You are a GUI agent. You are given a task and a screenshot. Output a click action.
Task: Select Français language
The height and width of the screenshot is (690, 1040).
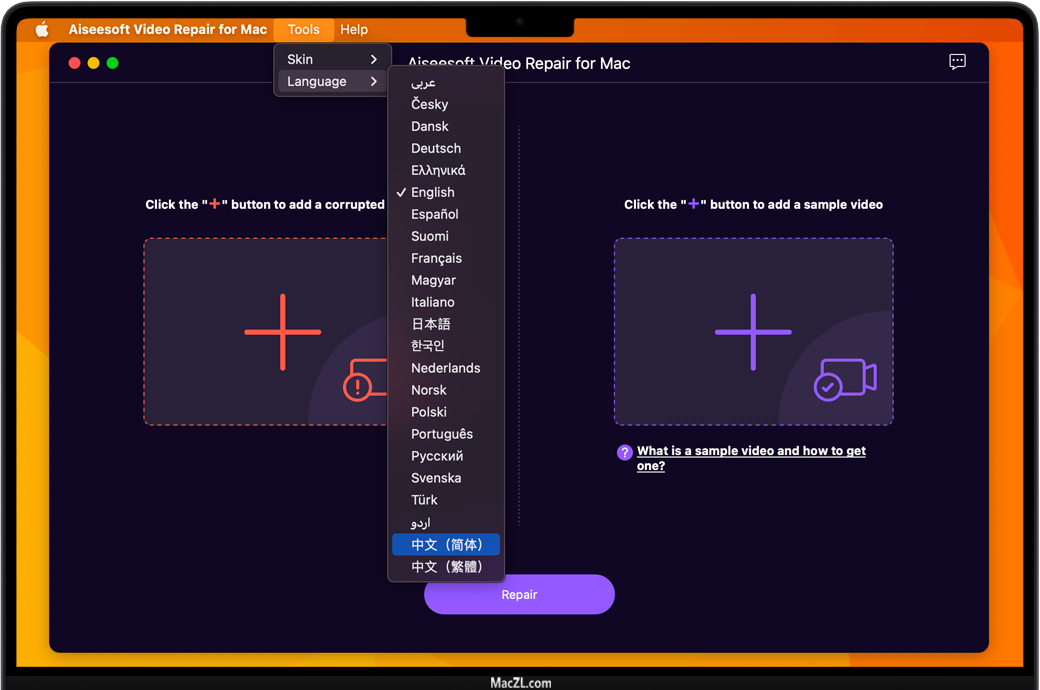point(446,258)
